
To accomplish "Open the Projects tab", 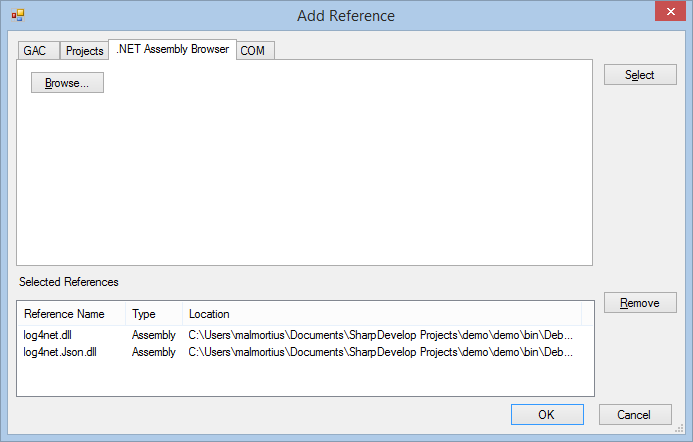I will coord(85,51).
